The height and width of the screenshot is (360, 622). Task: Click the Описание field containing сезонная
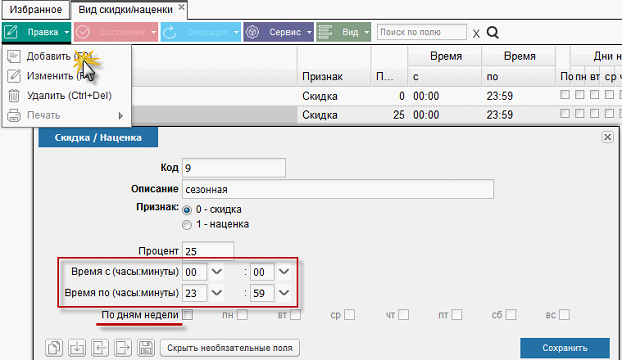point(338,189)
